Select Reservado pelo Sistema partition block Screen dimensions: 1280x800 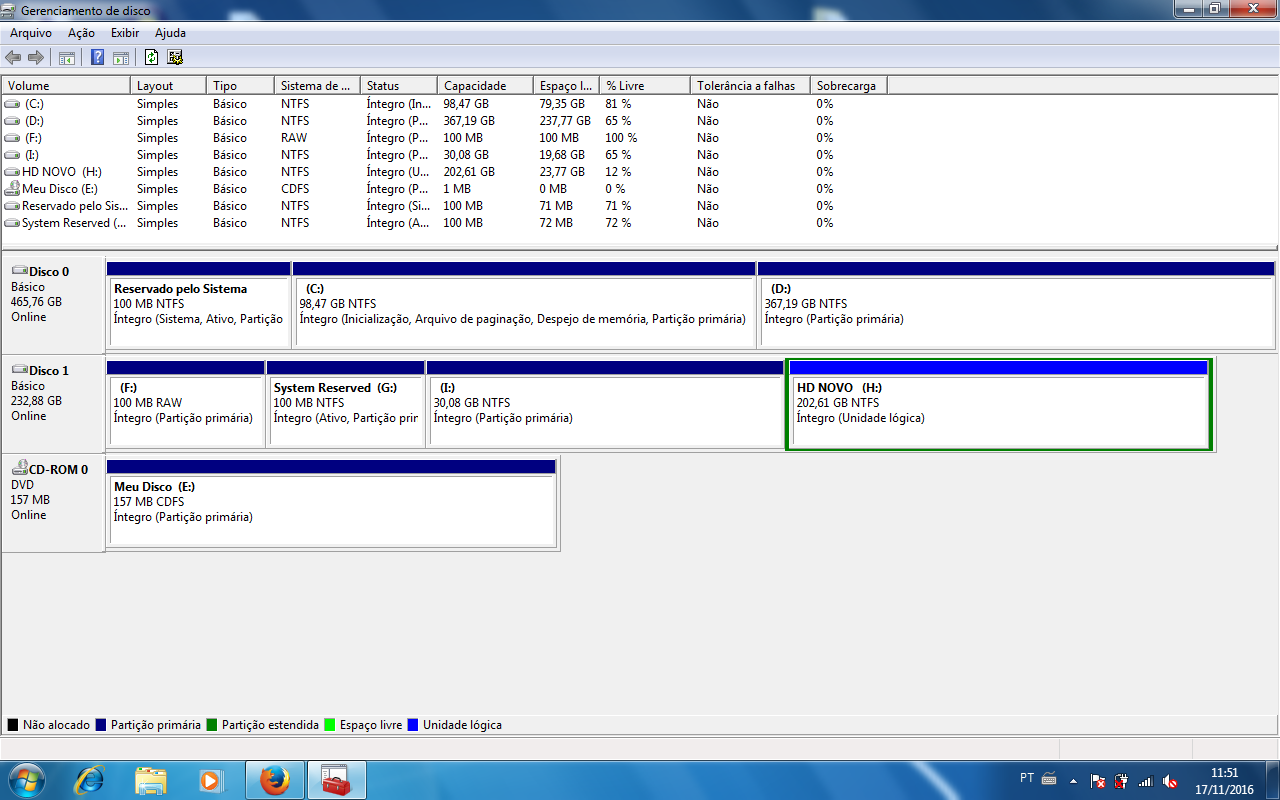(199, 305)
